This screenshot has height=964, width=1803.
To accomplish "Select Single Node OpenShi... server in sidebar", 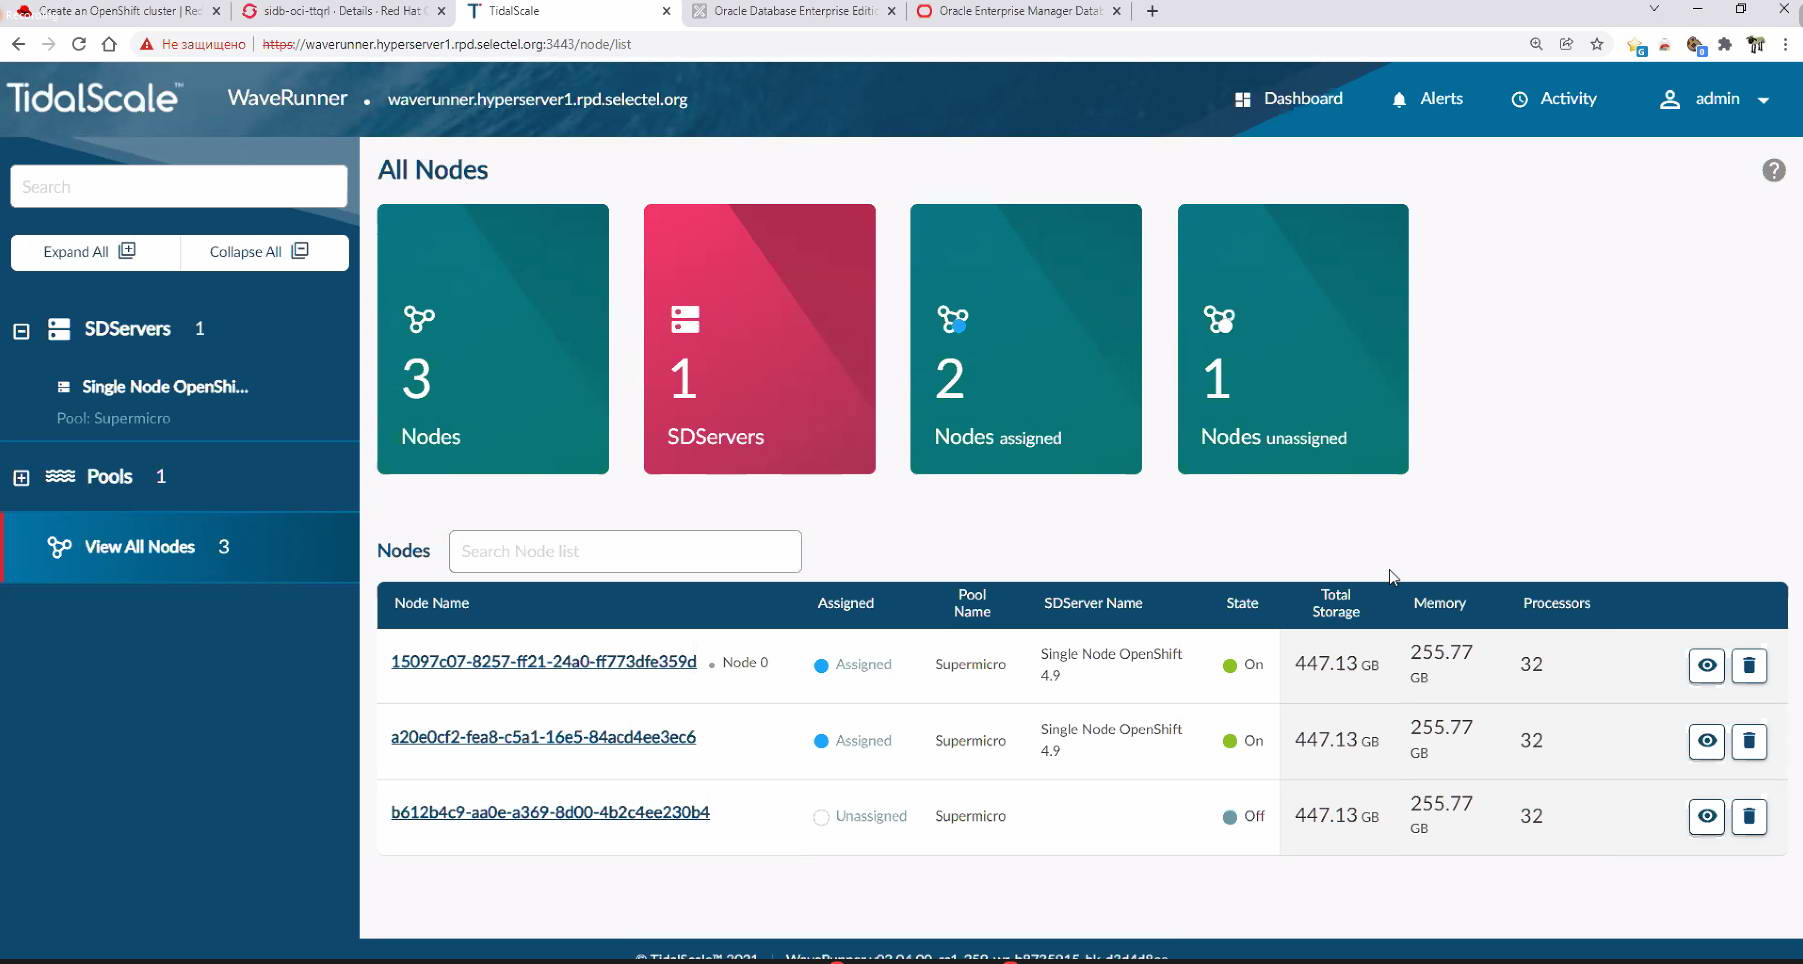I will 165,387.
